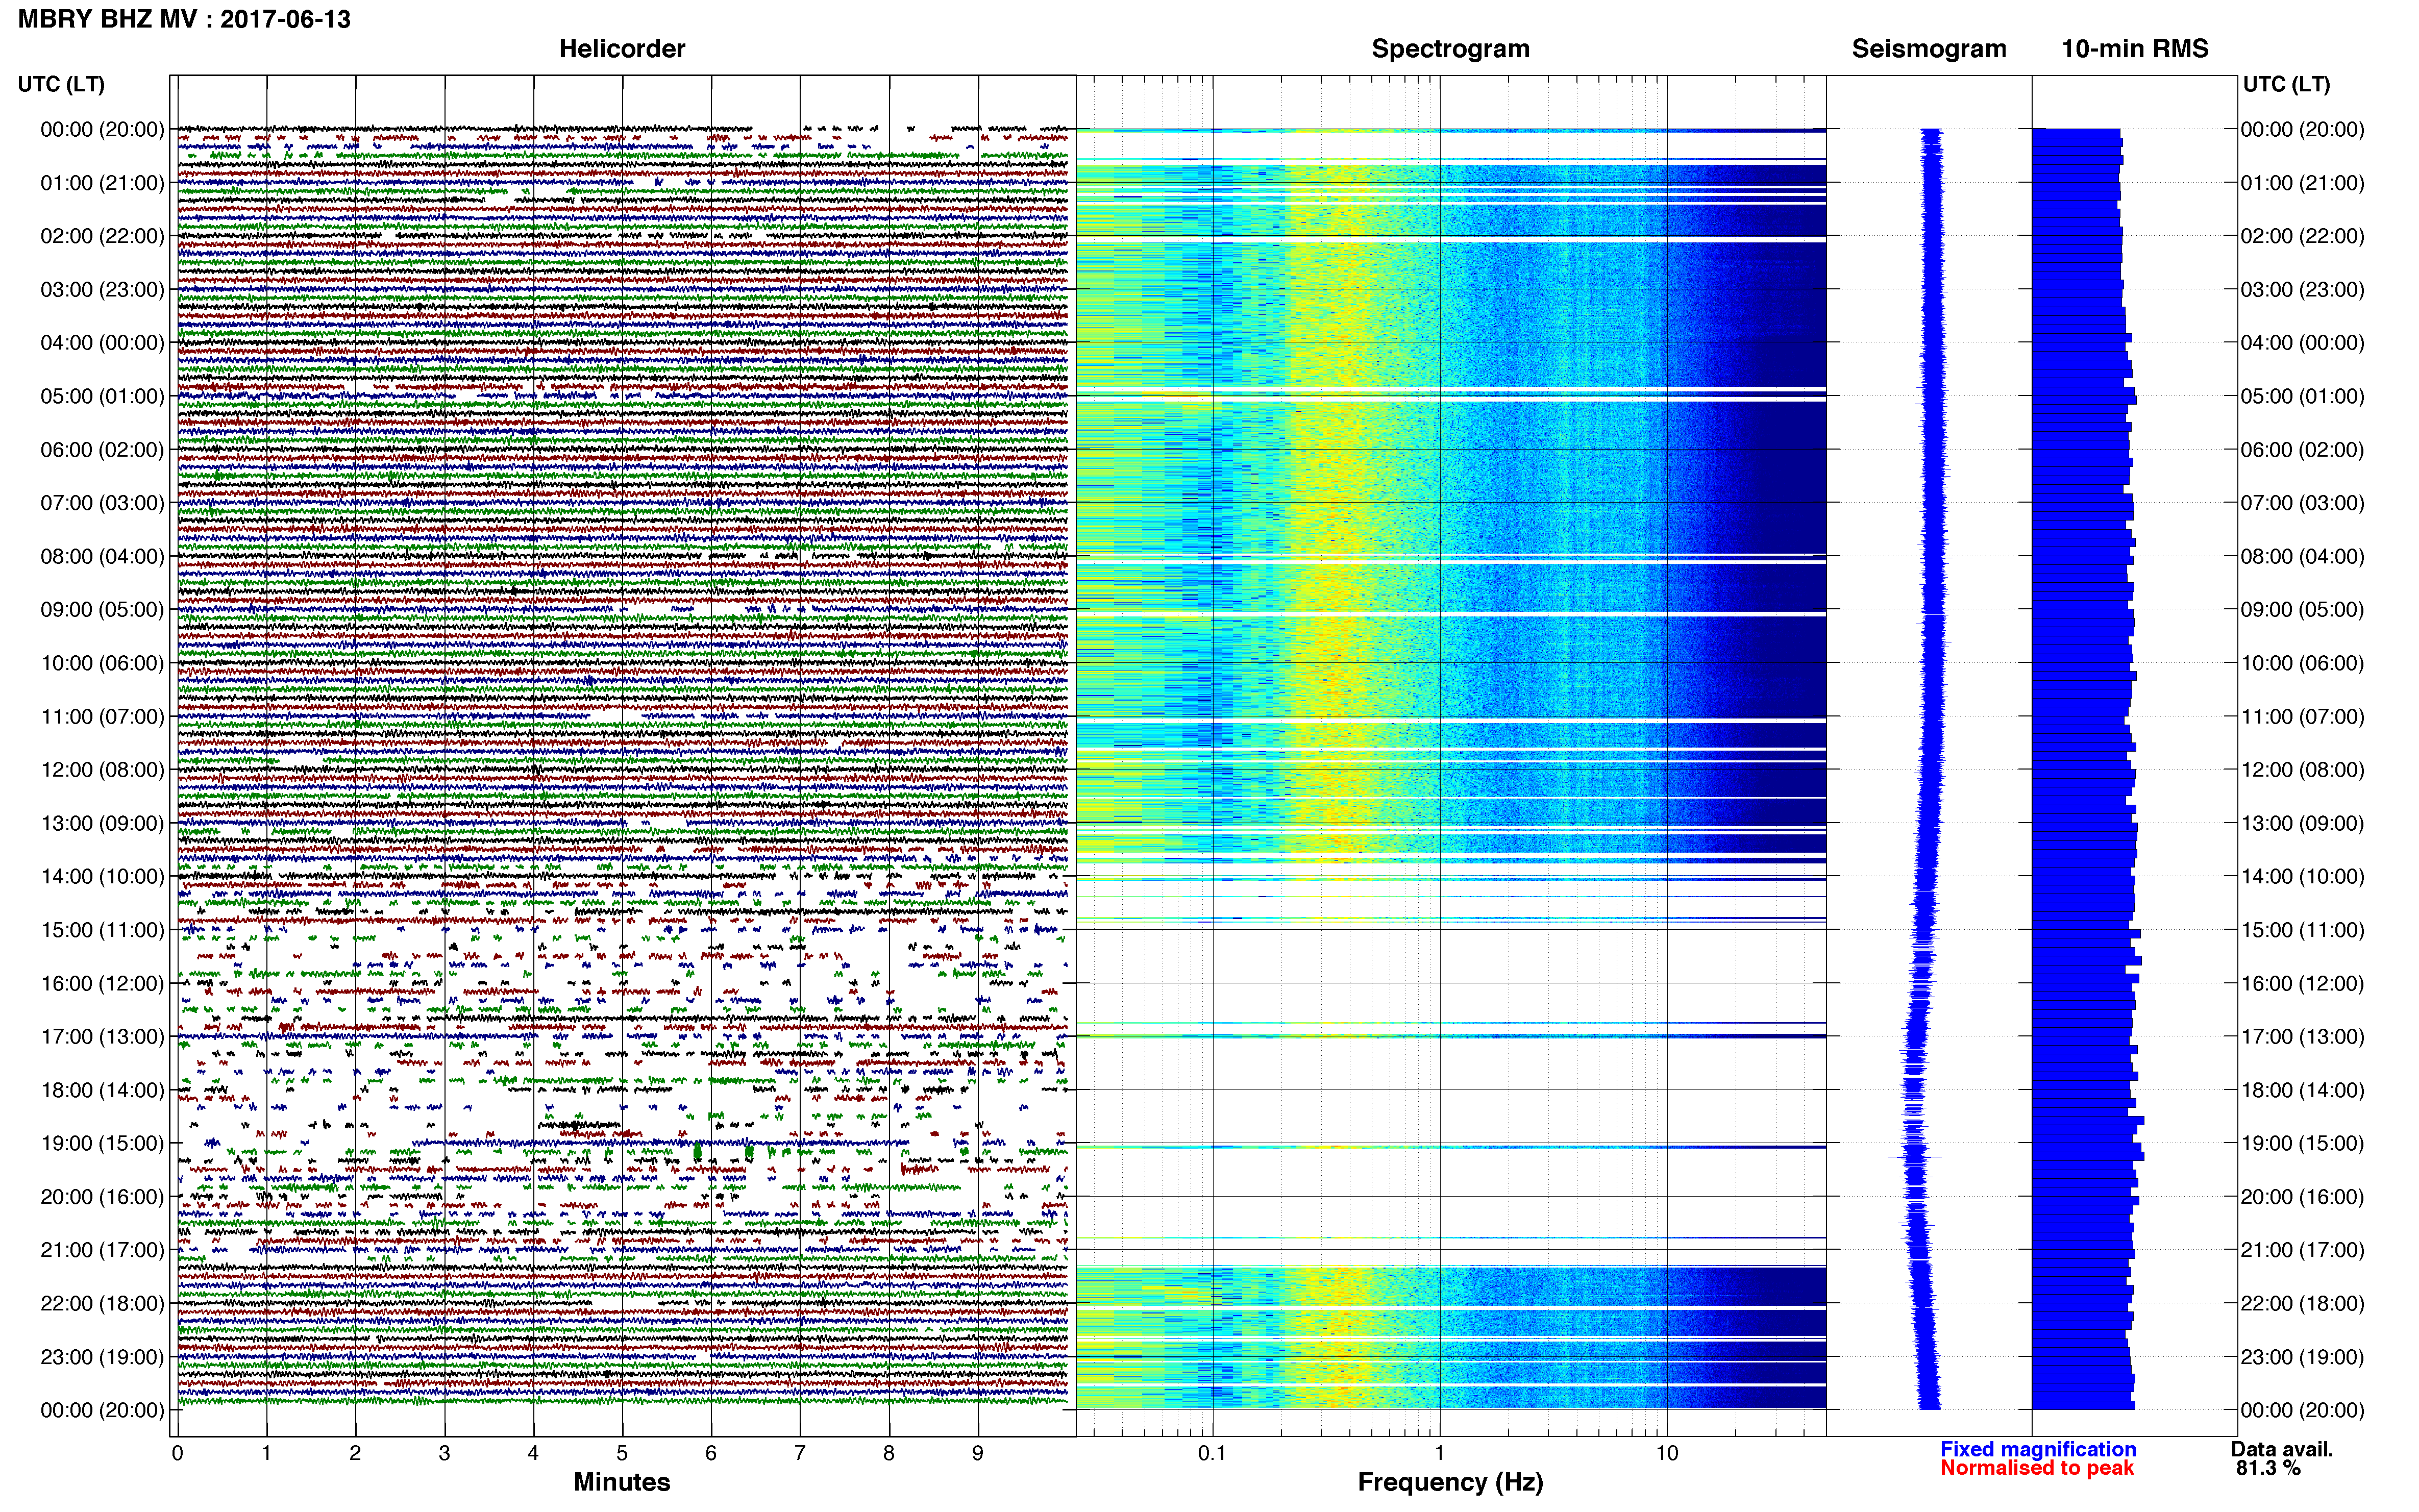The height and width of the screenshot is (1512, 2419).
Task: Click the left '23:00 (19:00)' time label
Action: [x=102, y=1357]
